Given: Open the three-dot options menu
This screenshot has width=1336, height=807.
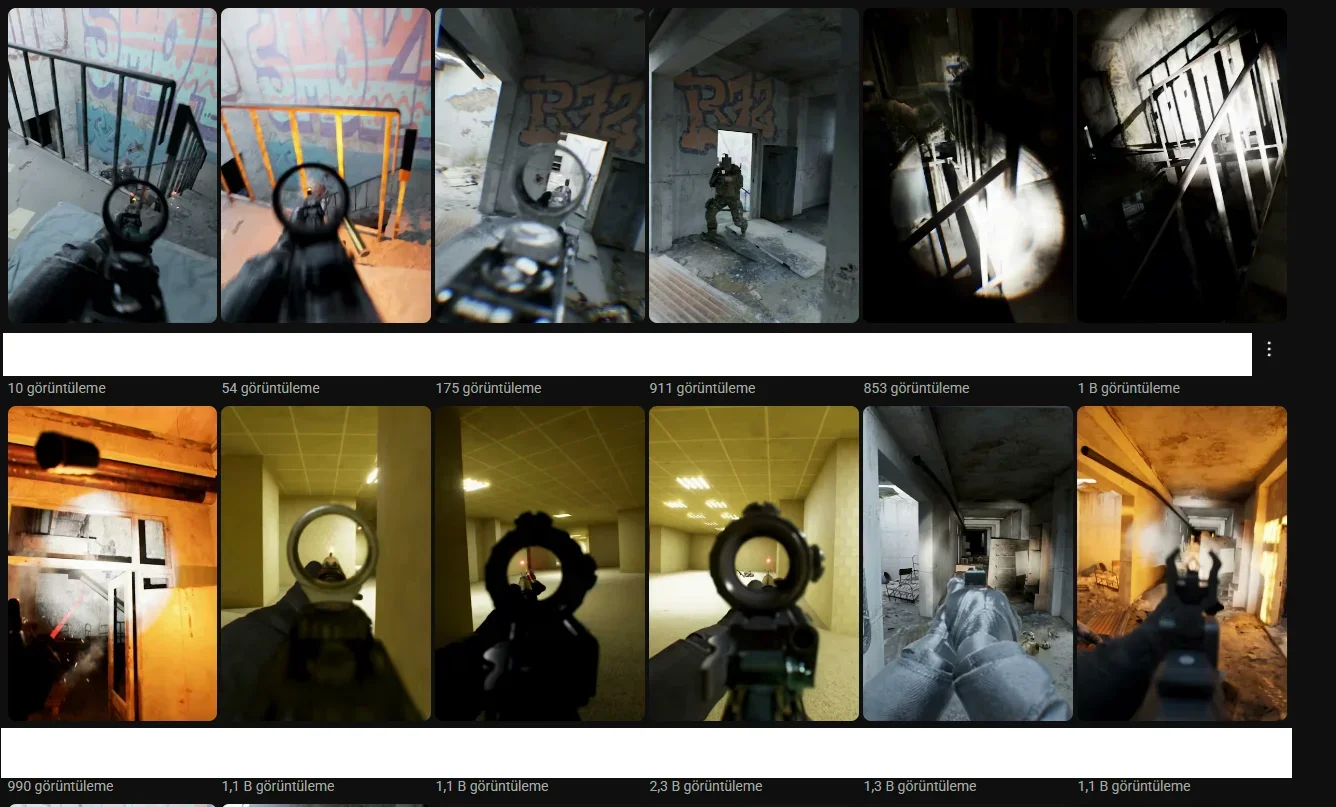Looking at the screenshot, I should click(x=1269, y=349).
